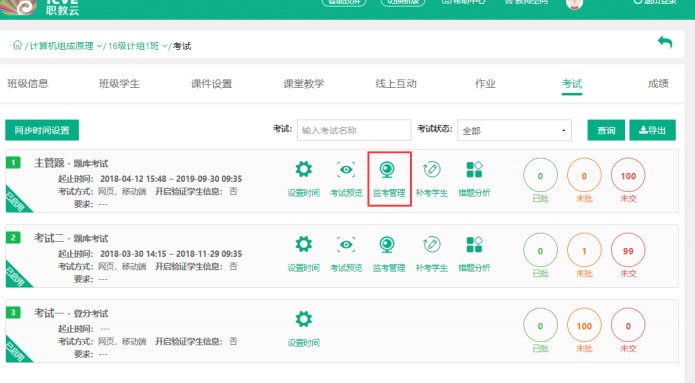The width and height of the screenshot is (695, 383).
Task: Open 设置时间 gear for 主管题 exam
Action: pyautogui.click(x=304, y=169)
